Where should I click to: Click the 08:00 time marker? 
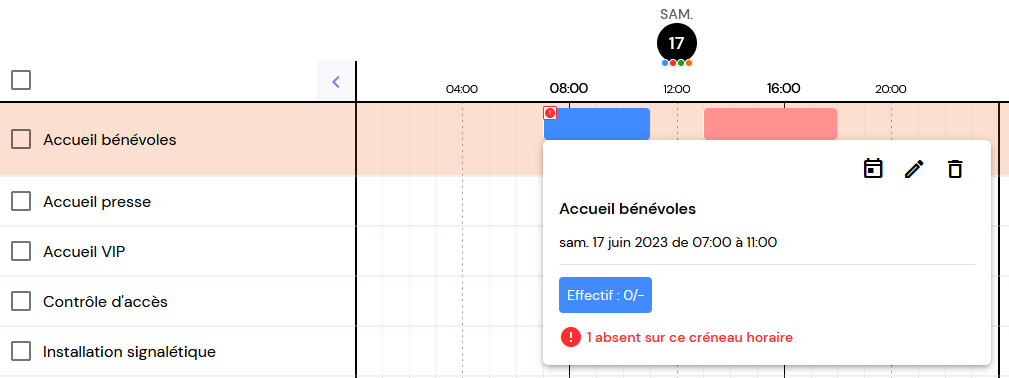pos(569,88)
